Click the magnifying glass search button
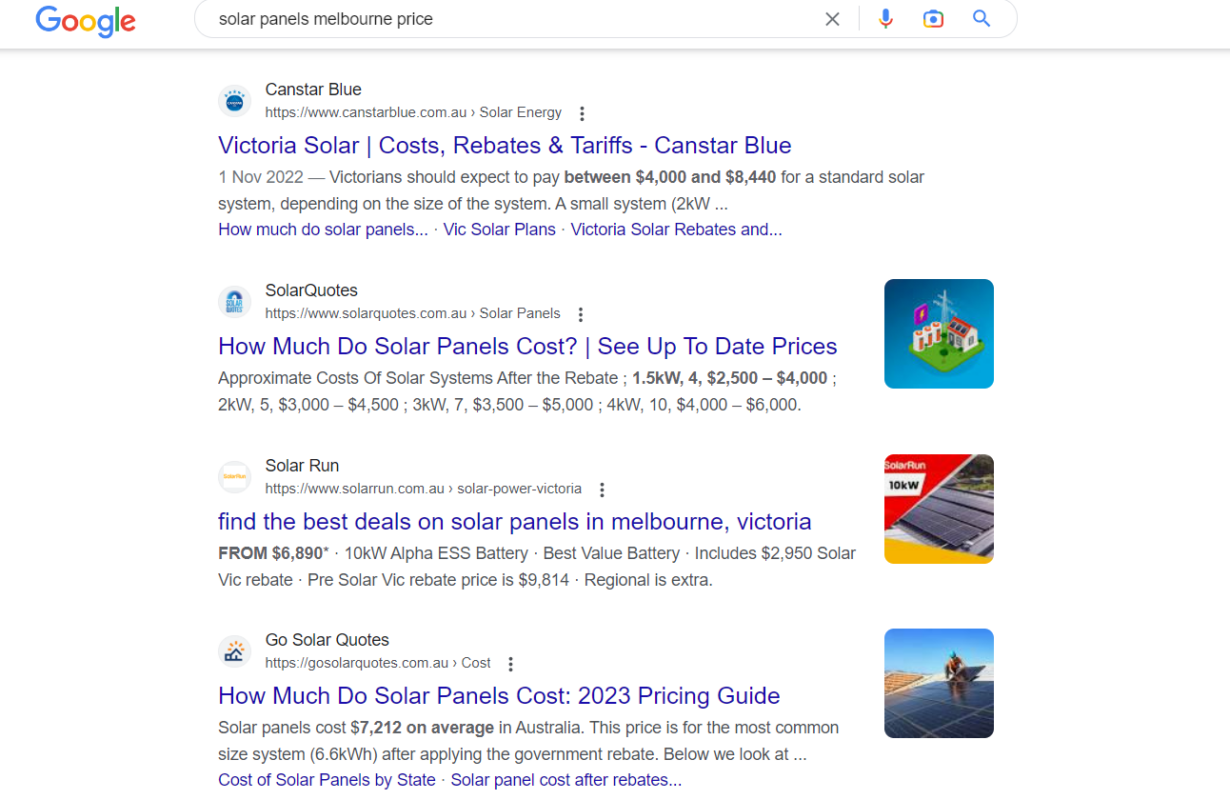 coord(981,19)
